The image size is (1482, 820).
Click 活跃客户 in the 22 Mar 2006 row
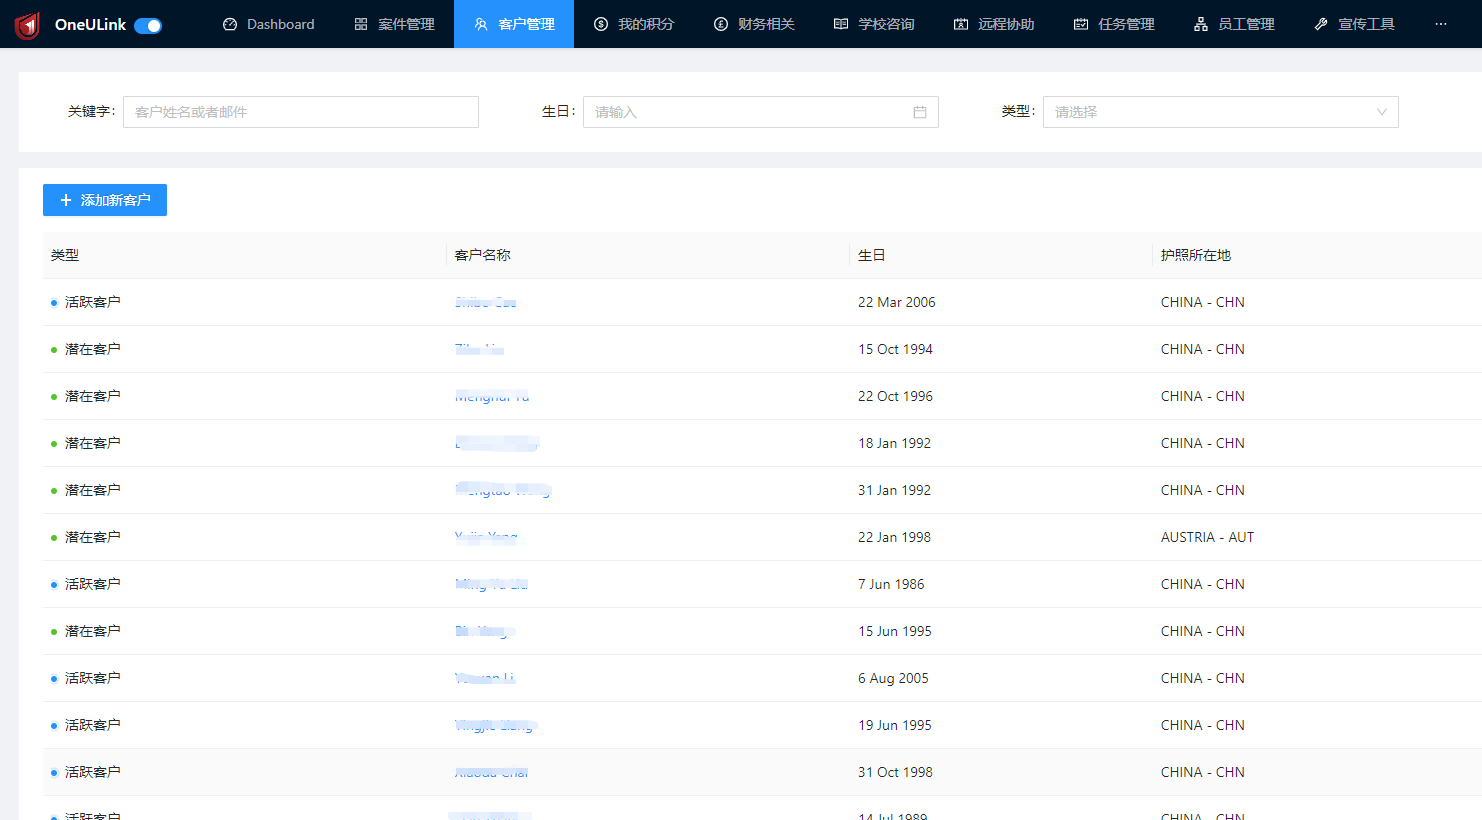(x=92, y=302)
